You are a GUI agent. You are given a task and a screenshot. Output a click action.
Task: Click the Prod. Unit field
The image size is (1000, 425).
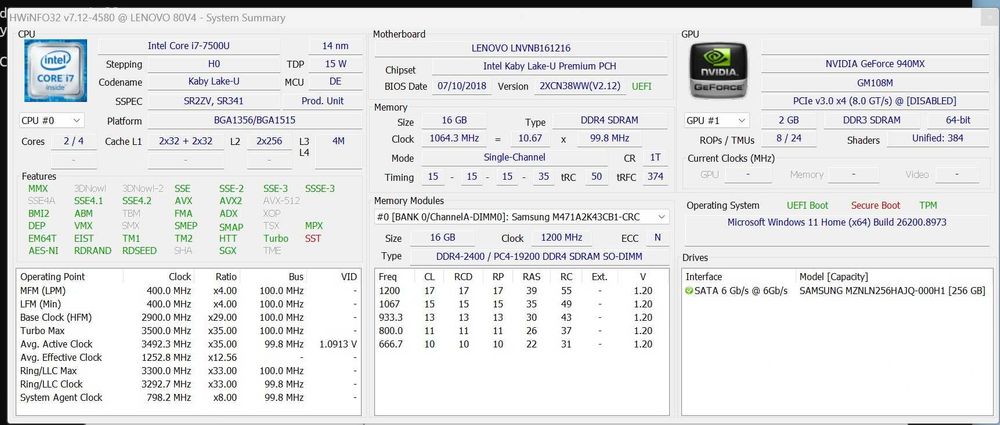[x=322, y=101]
